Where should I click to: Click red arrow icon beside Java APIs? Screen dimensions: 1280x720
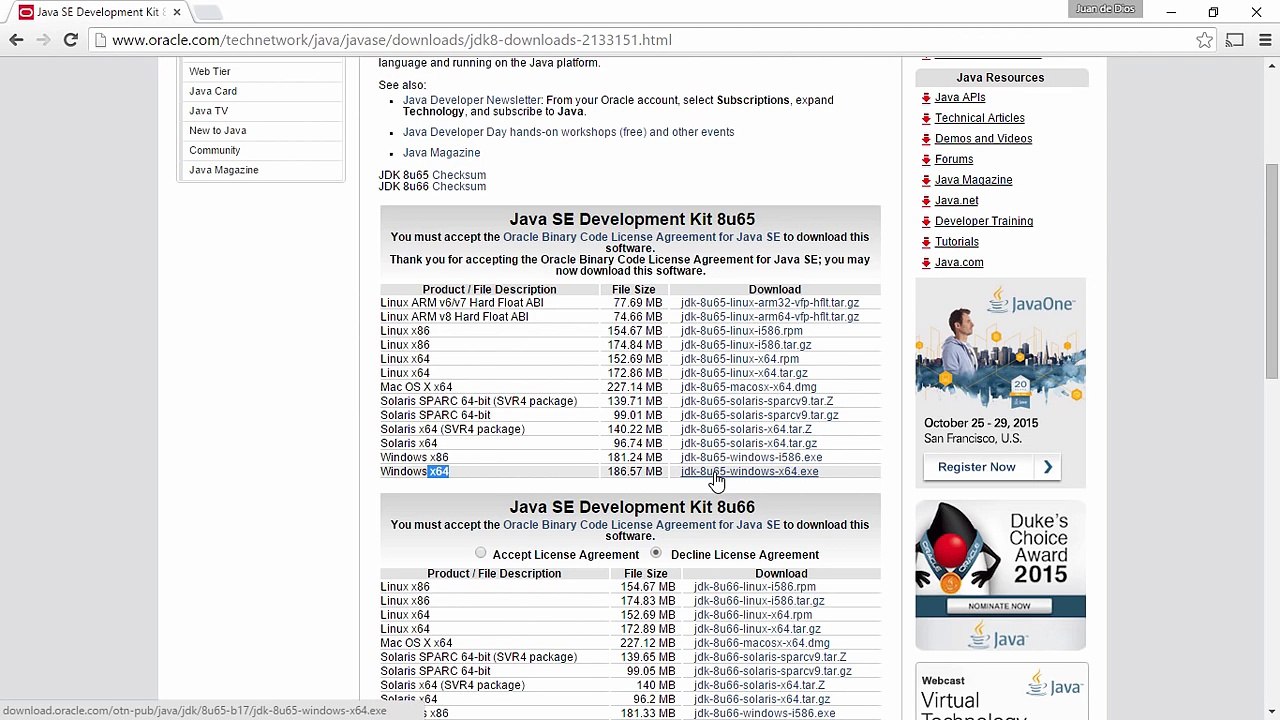[926, 98]
